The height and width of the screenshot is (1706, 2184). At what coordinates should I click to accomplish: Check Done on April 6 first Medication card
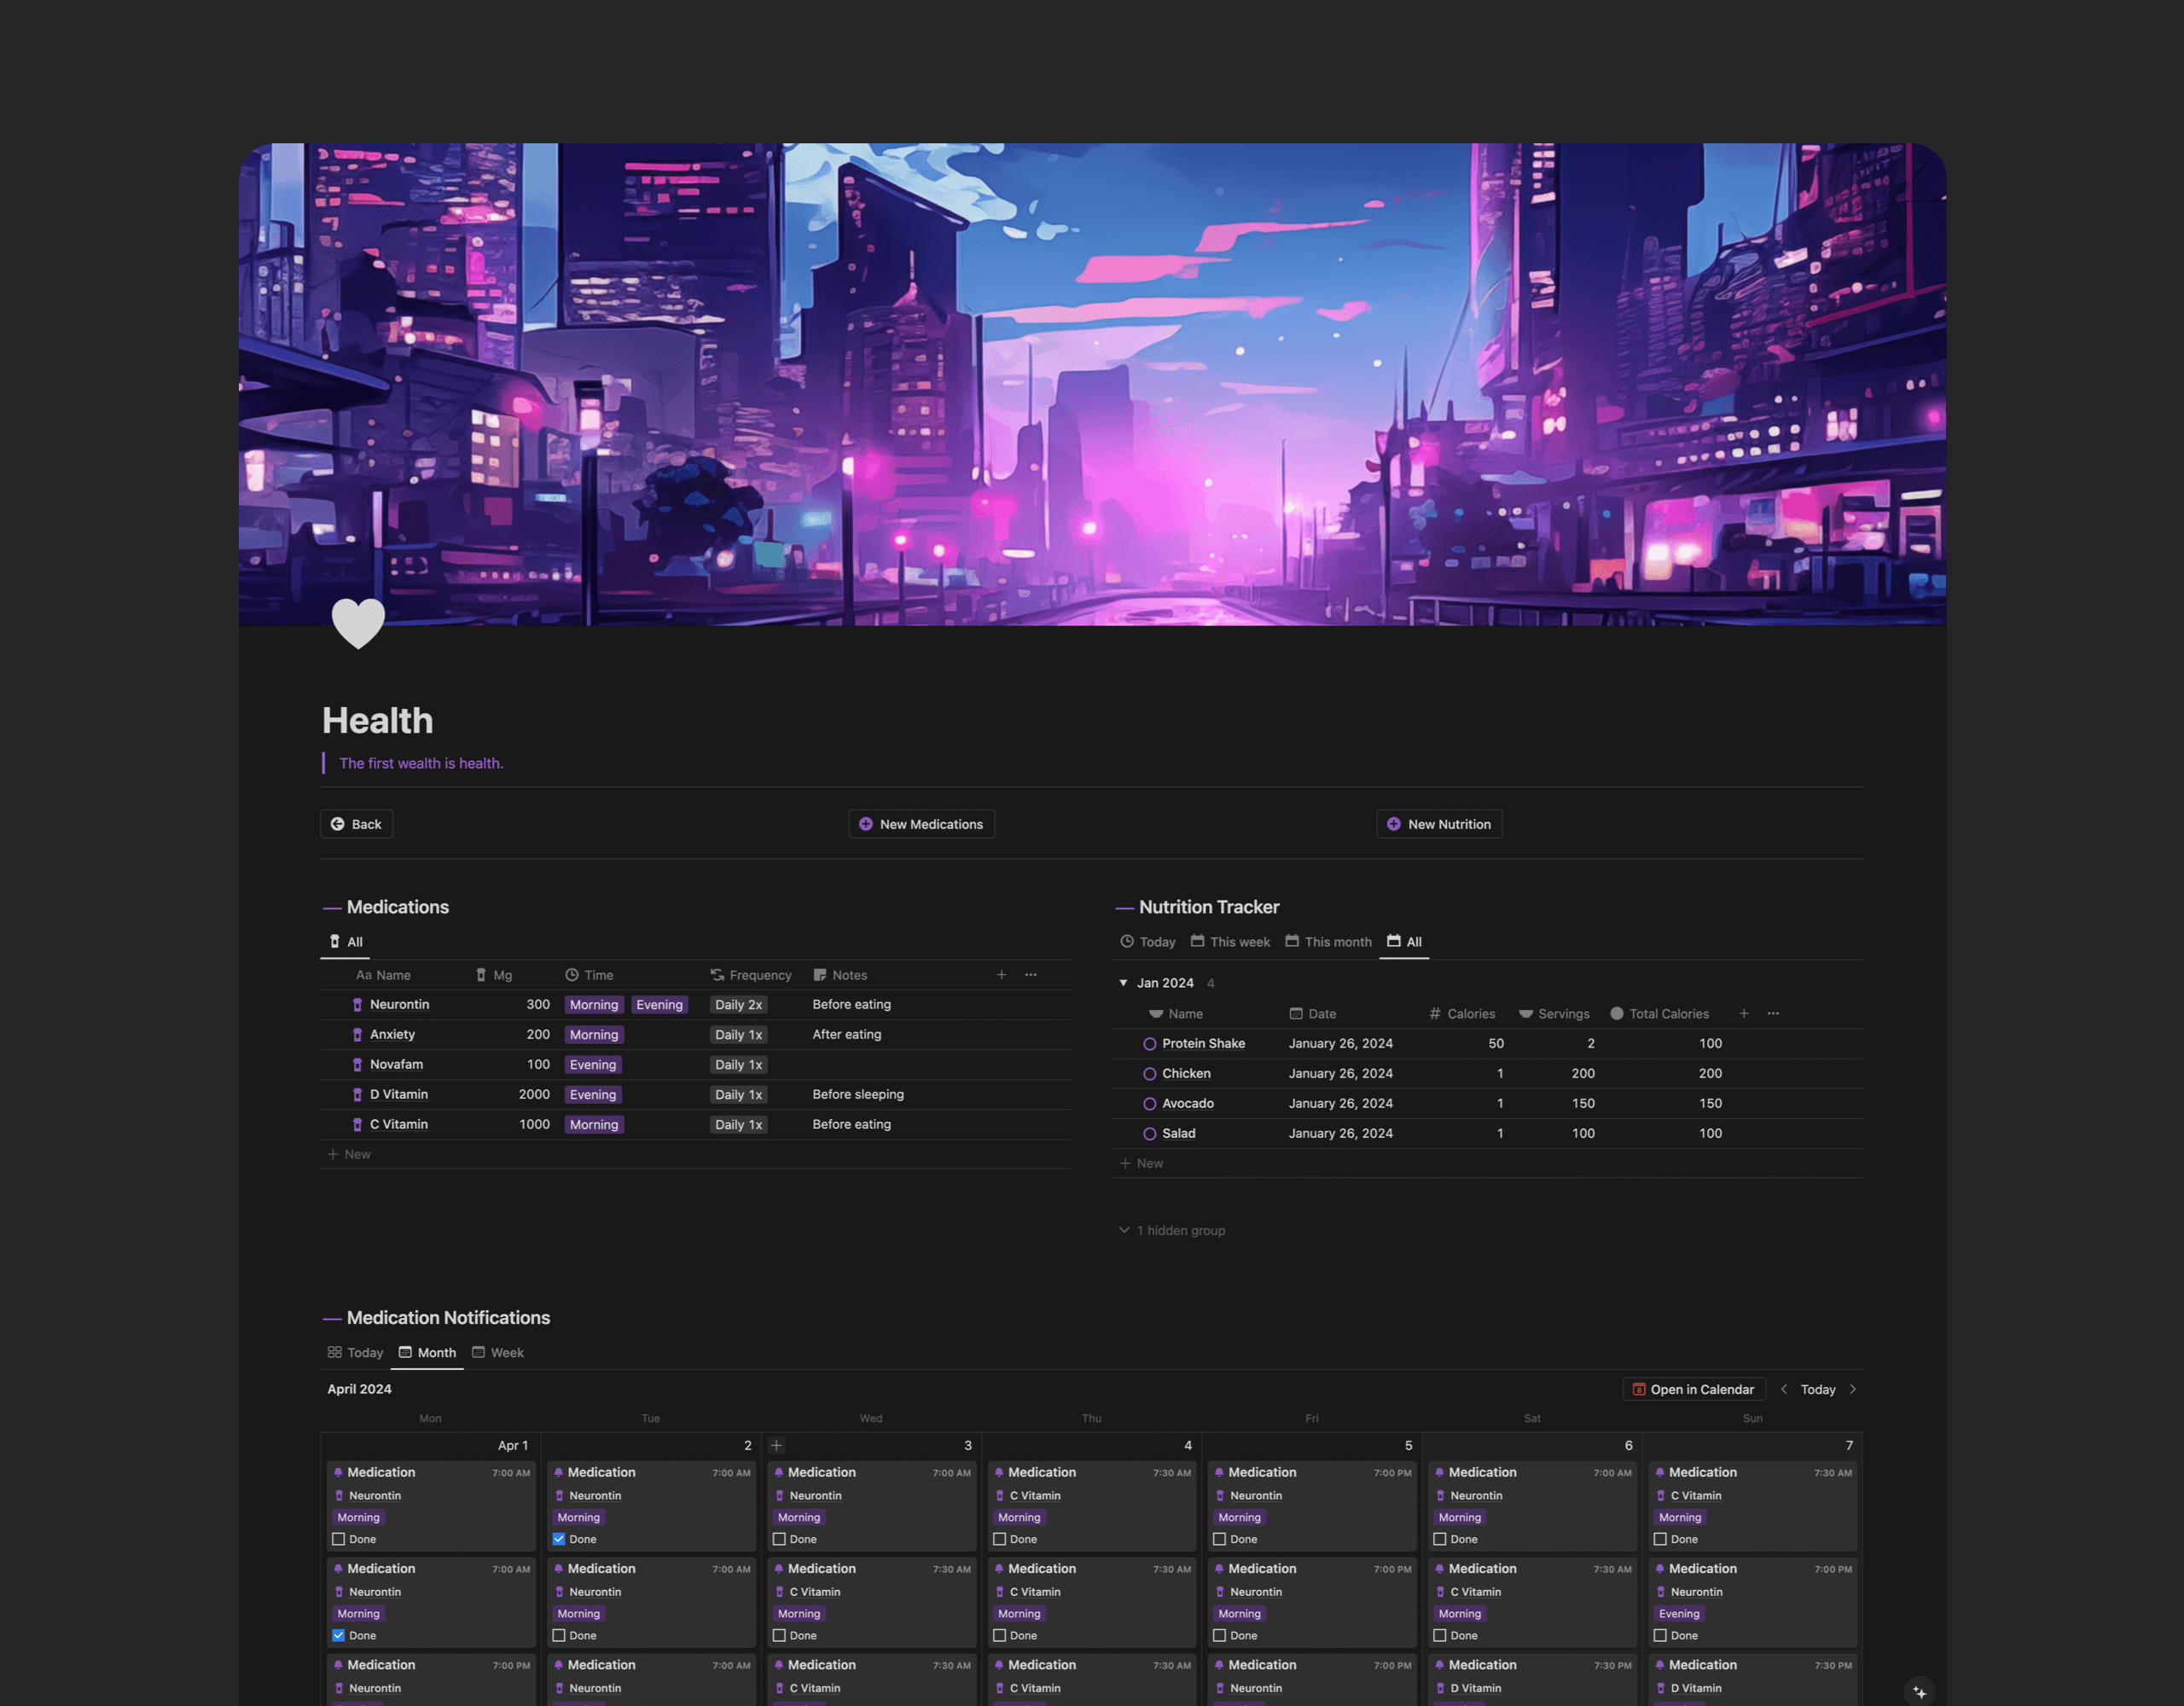1440,1540
